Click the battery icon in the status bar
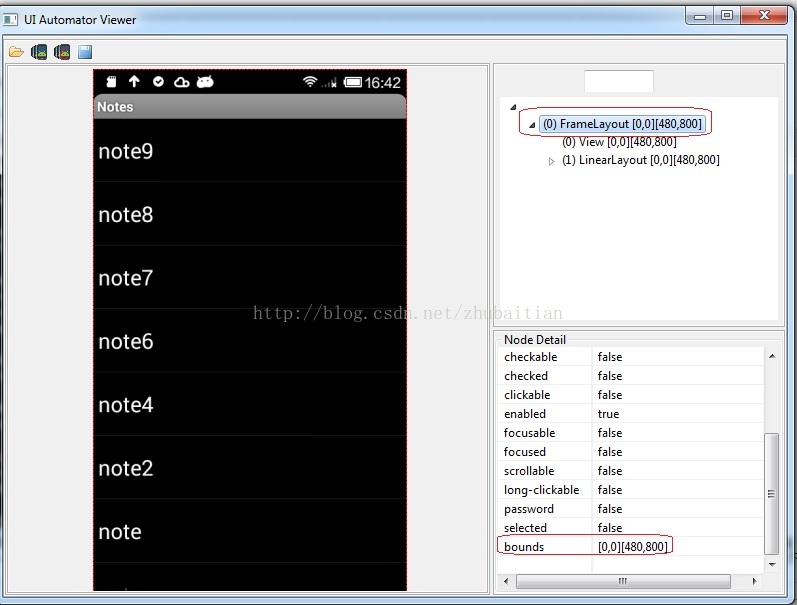This screenshot has height=605, width=797. point(352,82)
